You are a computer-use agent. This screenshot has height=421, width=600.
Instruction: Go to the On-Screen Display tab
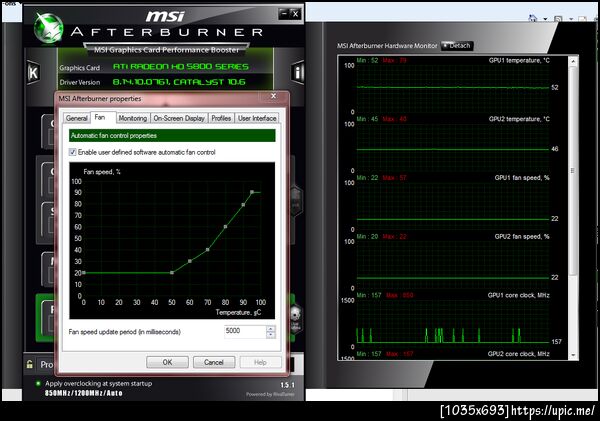point(179,118)
